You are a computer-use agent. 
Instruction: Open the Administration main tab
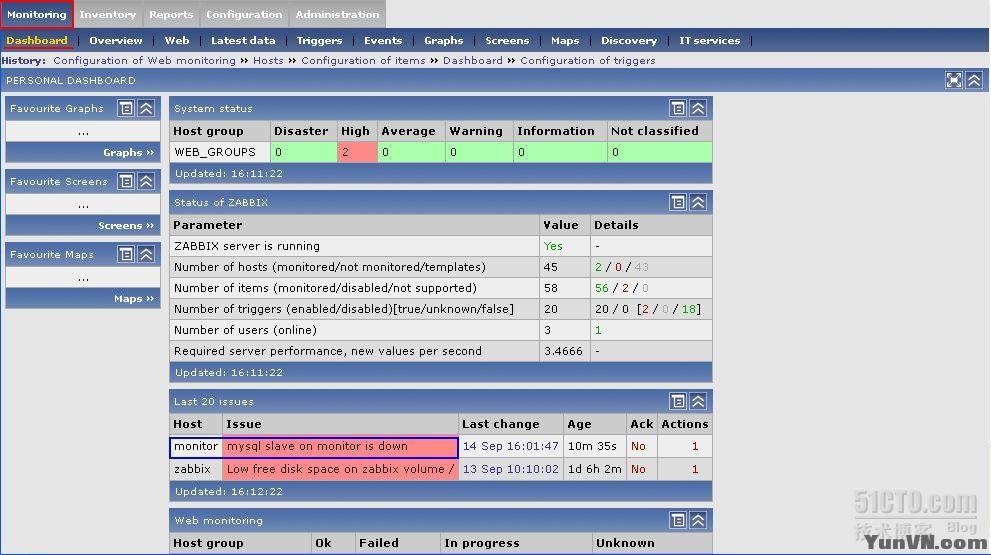337,15
